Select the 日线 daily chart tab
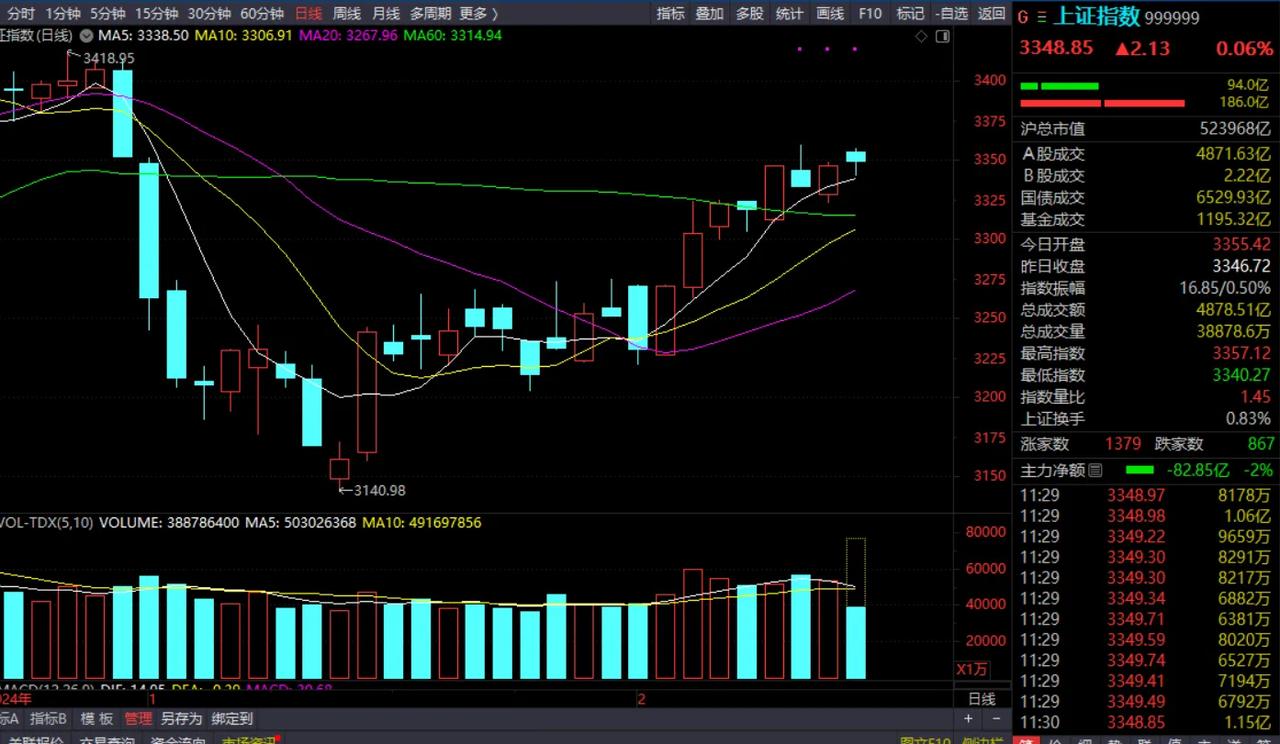 click(x=309, y=13)
